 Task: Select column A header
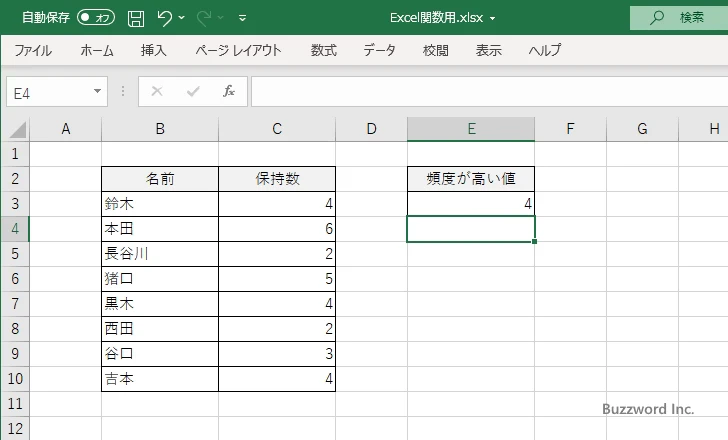point(66,129)
